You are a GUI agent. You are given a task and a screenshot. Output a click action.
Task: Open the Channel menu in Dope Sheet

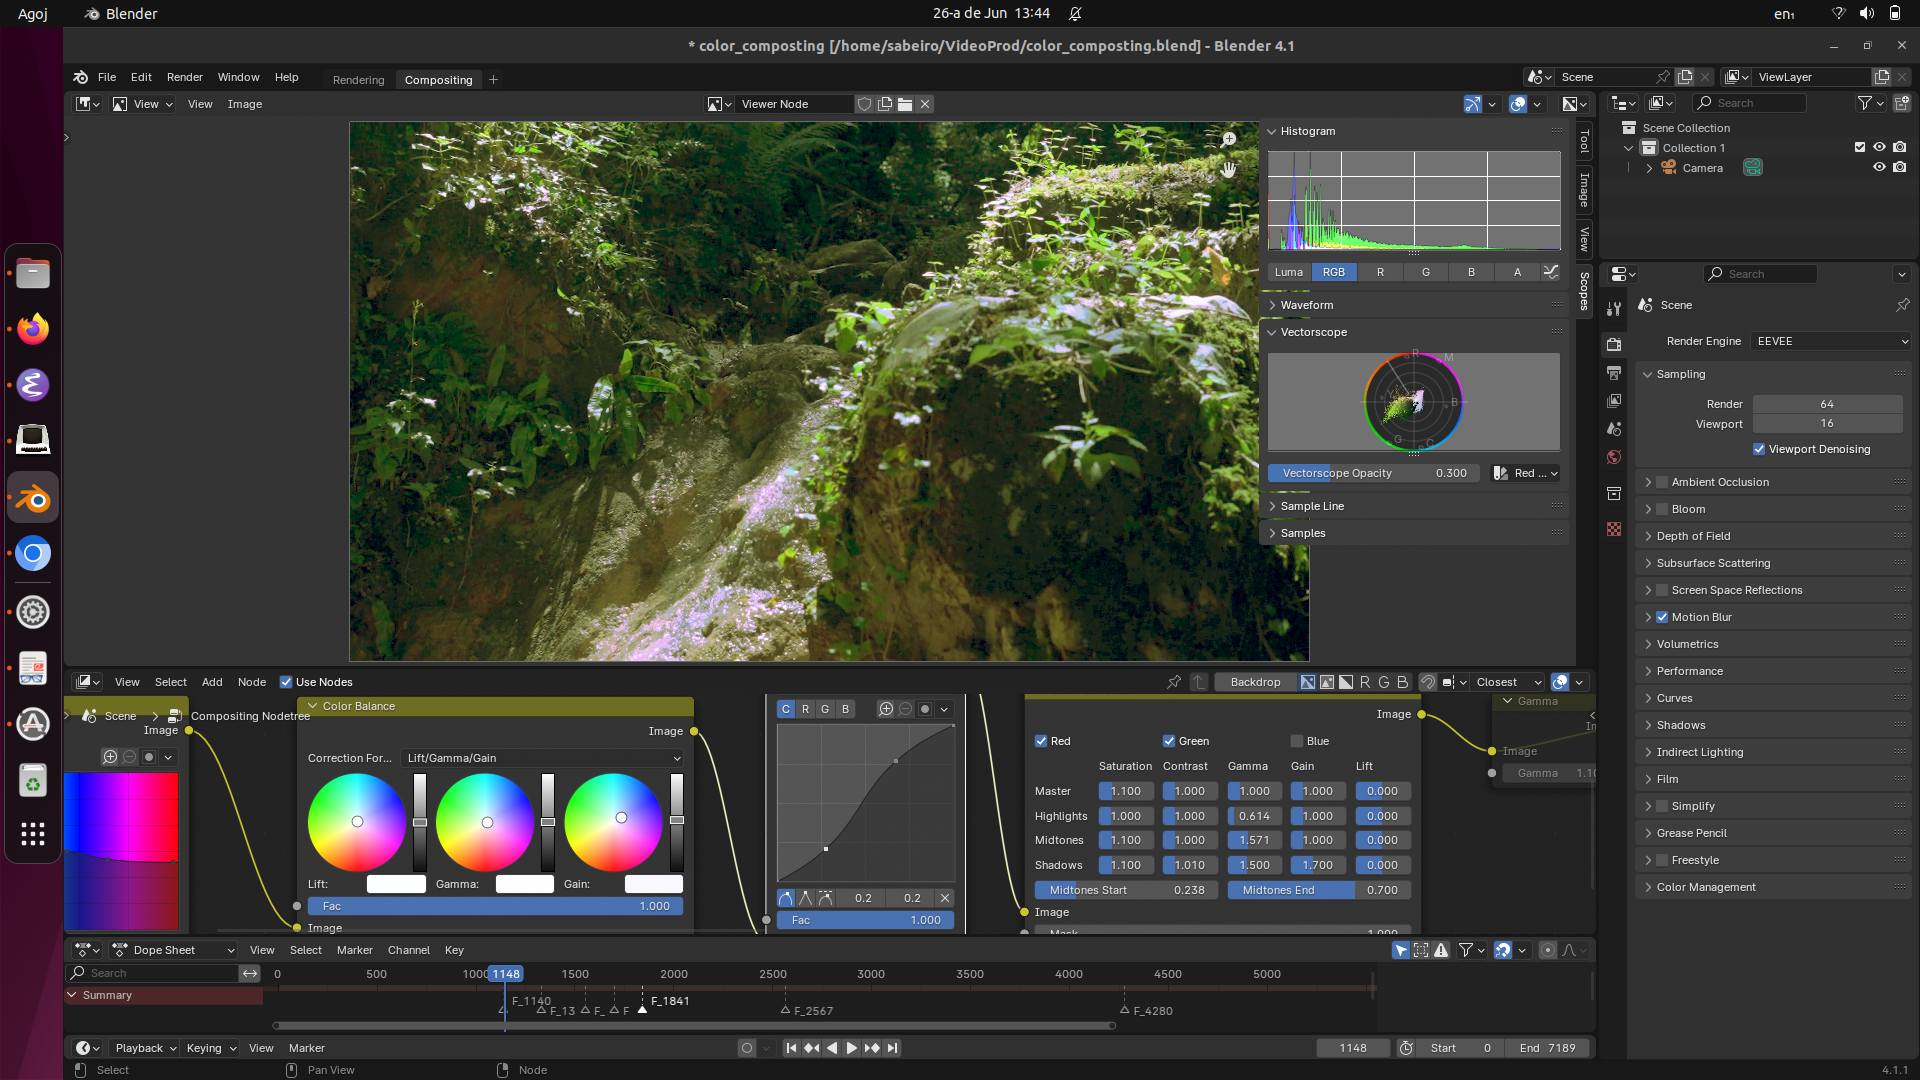408,950
